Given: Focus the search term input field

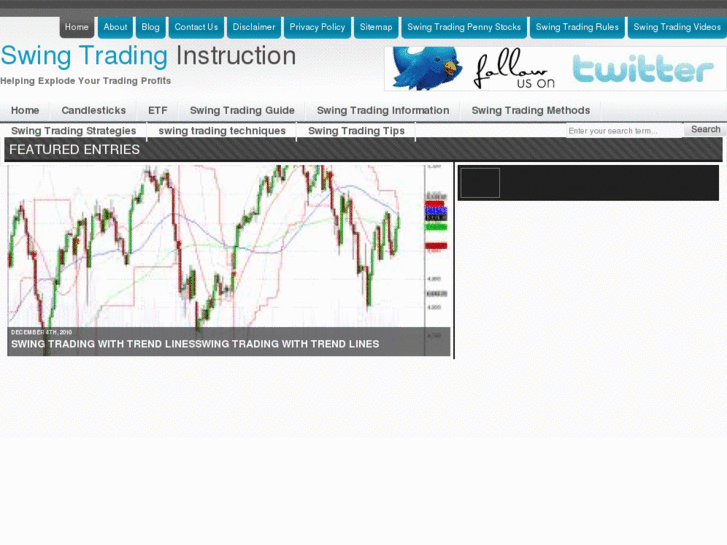Looking at the screenshot, I should (624, 131).
